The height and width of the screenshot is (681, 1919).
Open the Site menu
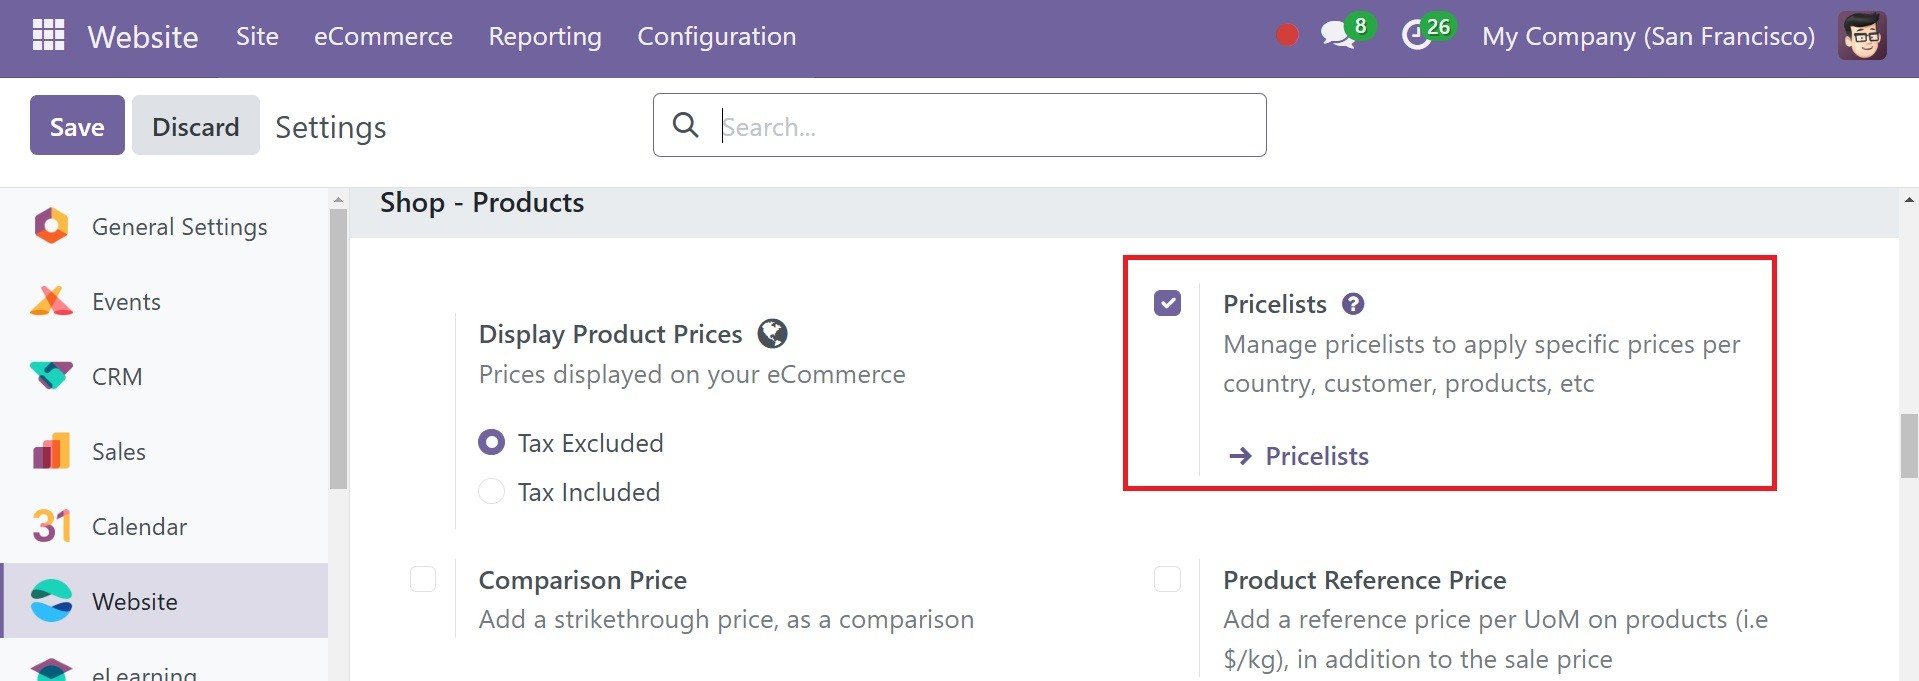pyautogui.click(x=257, y=37)
